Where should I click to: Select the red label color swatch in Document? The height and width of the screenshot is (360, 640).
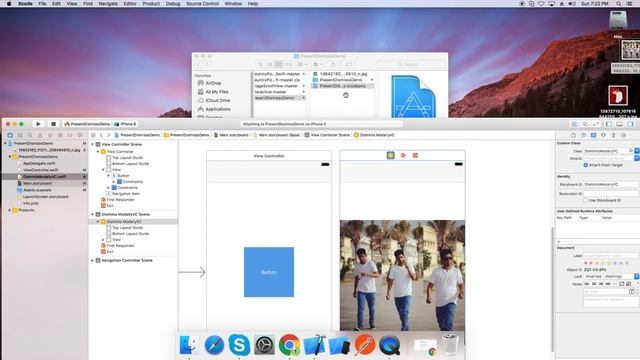coord(591,263)
